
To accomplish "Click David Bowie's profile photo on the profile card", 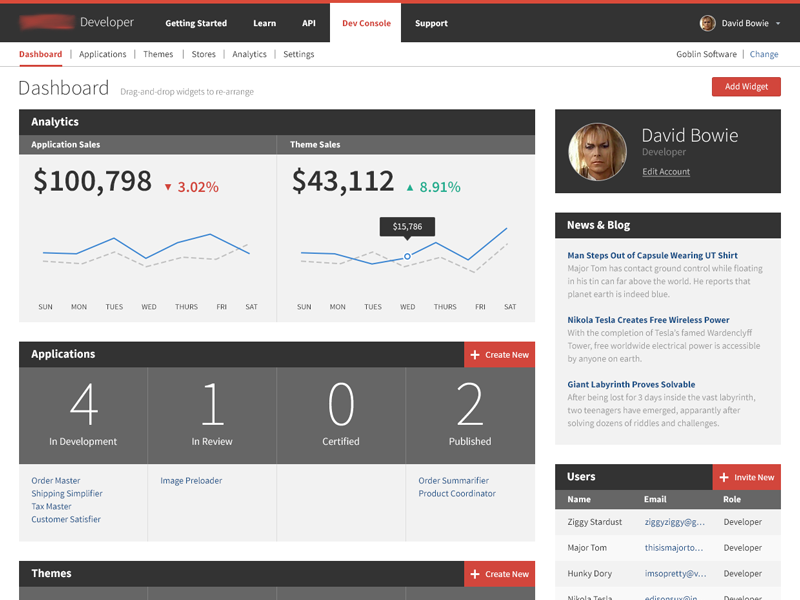I will 597,151.
